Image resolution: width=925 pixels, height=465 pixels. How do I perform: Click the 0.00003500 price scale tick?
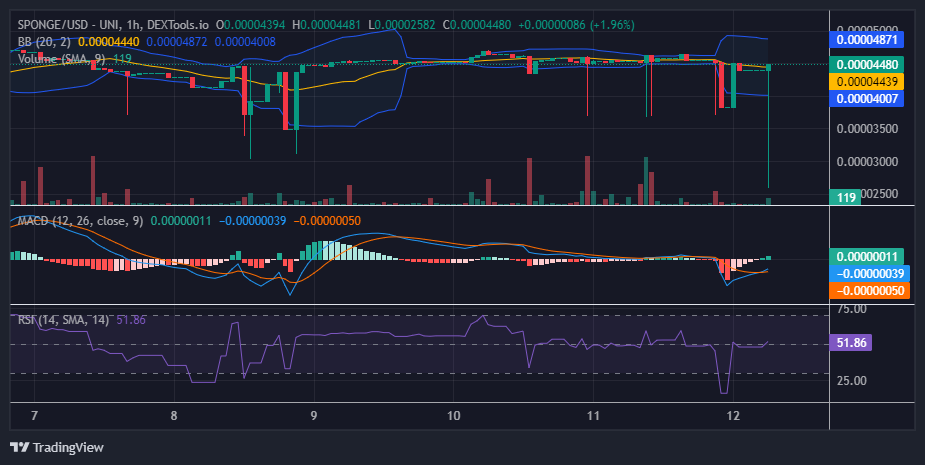pos(867,129)
